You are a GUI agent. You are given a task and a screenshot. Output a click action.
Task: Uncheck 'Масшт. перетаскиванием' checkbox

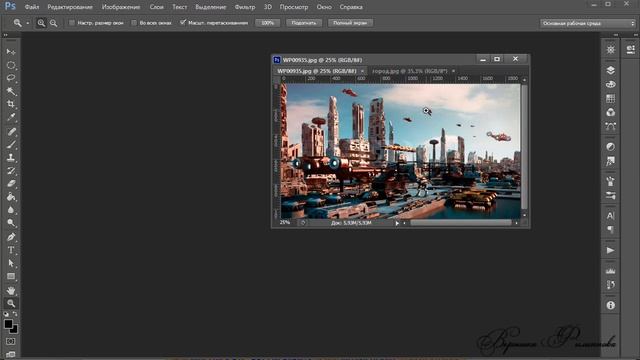[182, 22]
